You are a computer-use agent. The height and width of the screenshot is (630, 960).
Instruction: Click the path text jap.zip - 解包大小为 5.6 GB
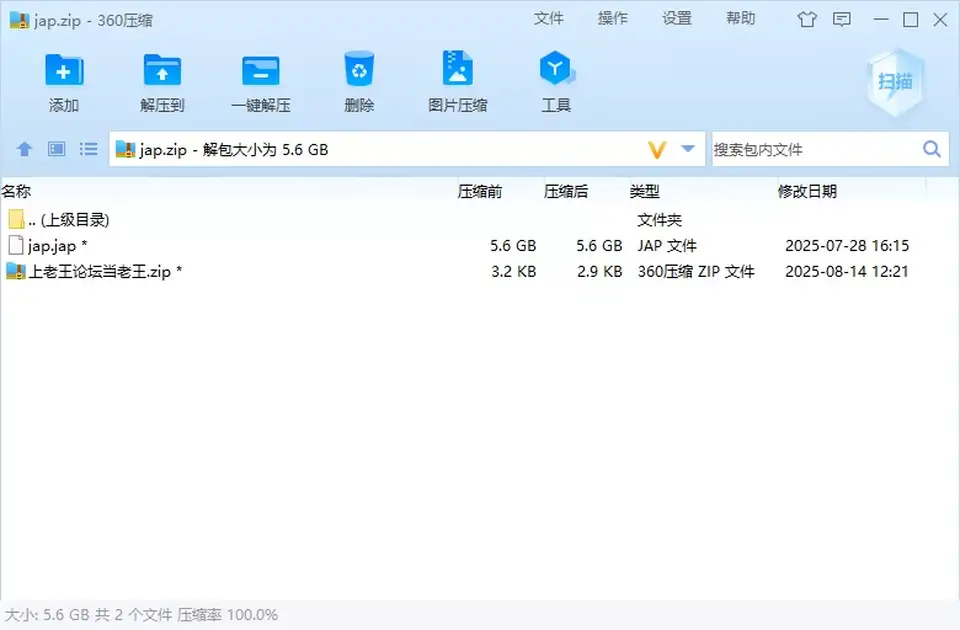(x=234, y=150)
